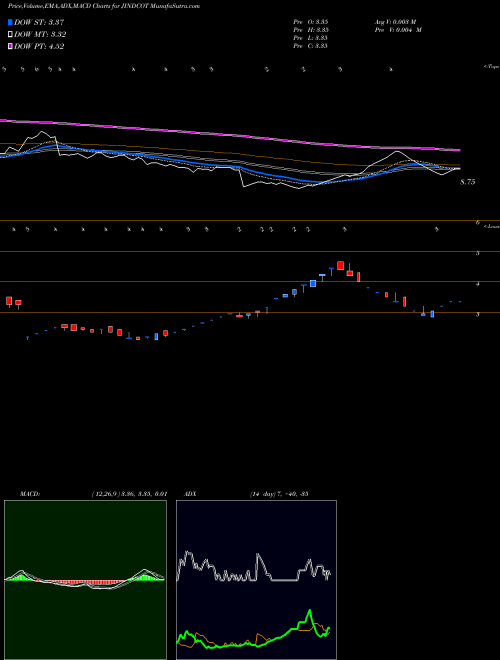Click the 'Pre C: 3.35' close value
Screen dimensions: 500x660
click(x=311, y=46)
